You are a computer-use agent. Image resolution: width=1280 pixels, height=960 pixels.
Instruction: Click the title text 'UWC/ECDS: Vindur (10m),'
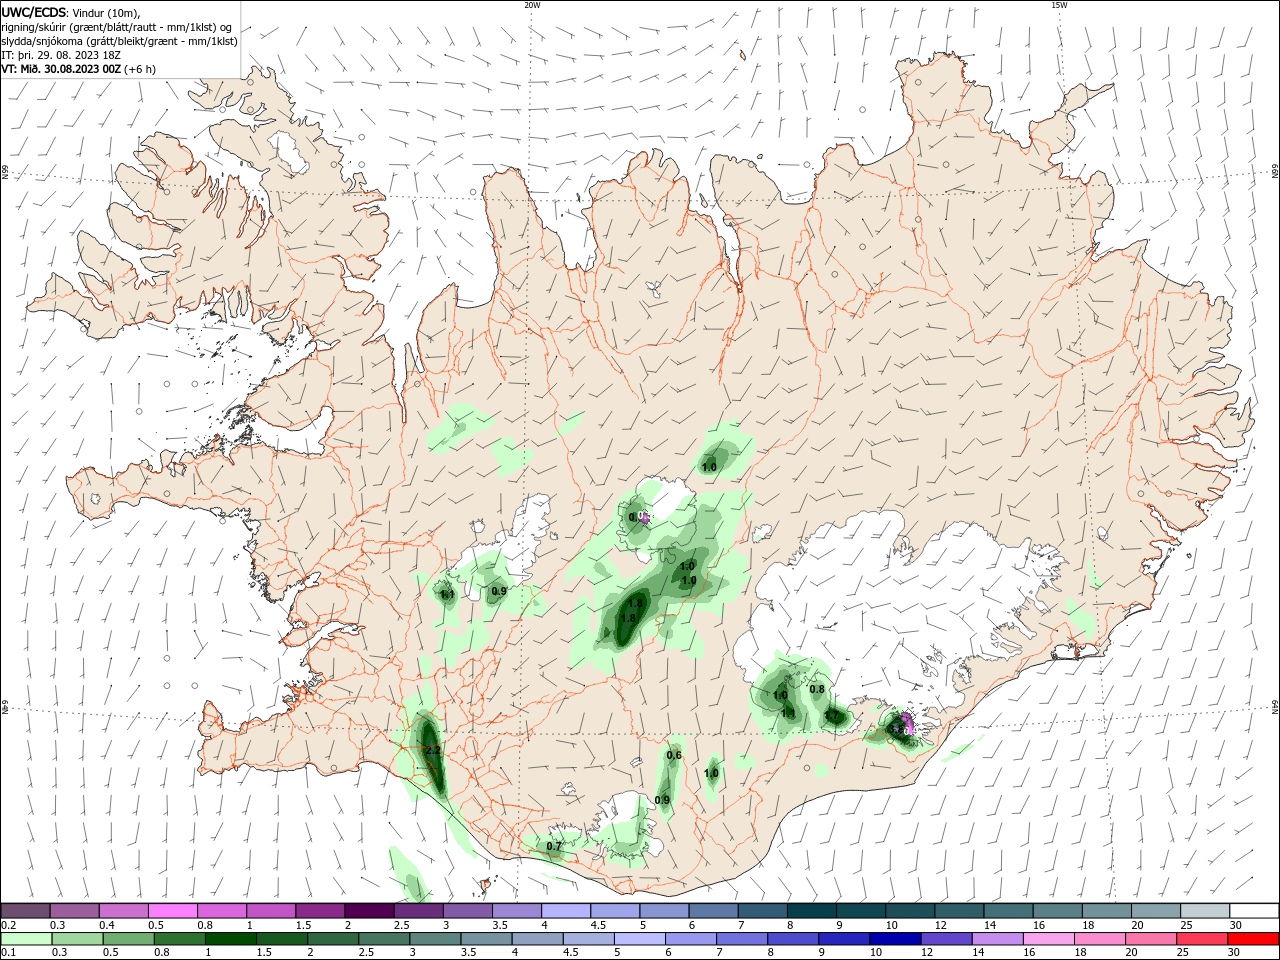point(71,12)
